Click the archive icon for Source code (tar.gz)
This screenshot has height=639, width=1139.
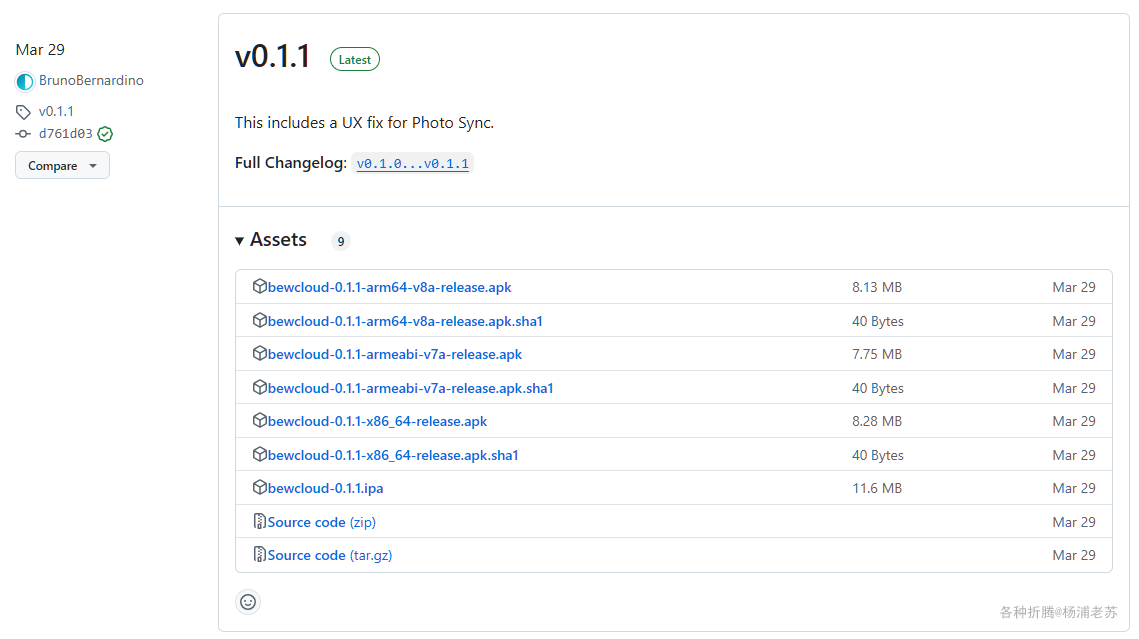[260, 555]
